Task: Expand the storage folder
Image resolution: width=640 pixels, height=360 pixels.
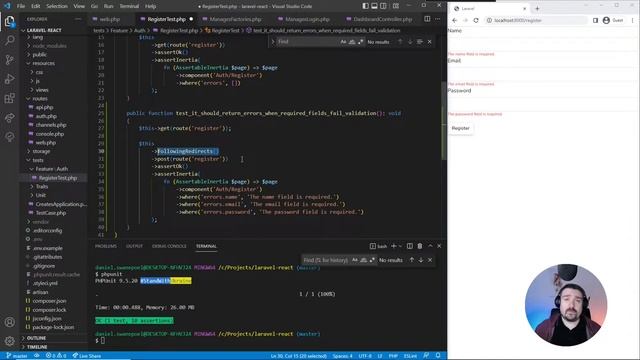Action: point(41,151)
